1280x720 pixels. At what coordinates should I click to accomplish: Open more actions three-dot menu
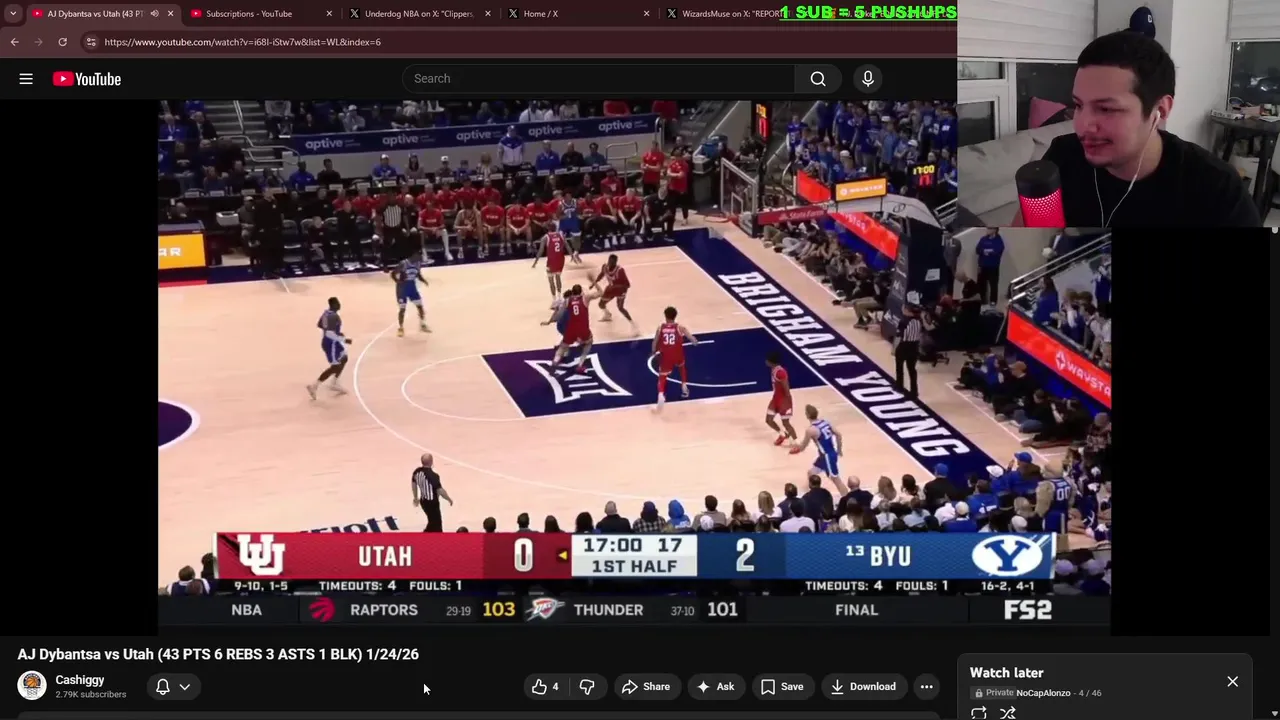(x=927, y=687)
